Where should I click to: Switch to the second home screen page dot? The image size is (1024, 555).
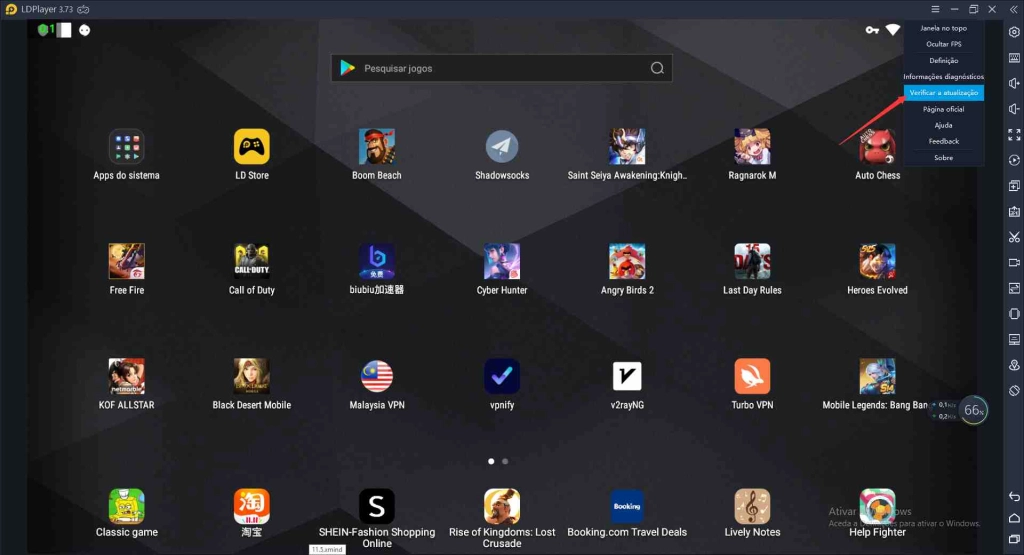505,462
